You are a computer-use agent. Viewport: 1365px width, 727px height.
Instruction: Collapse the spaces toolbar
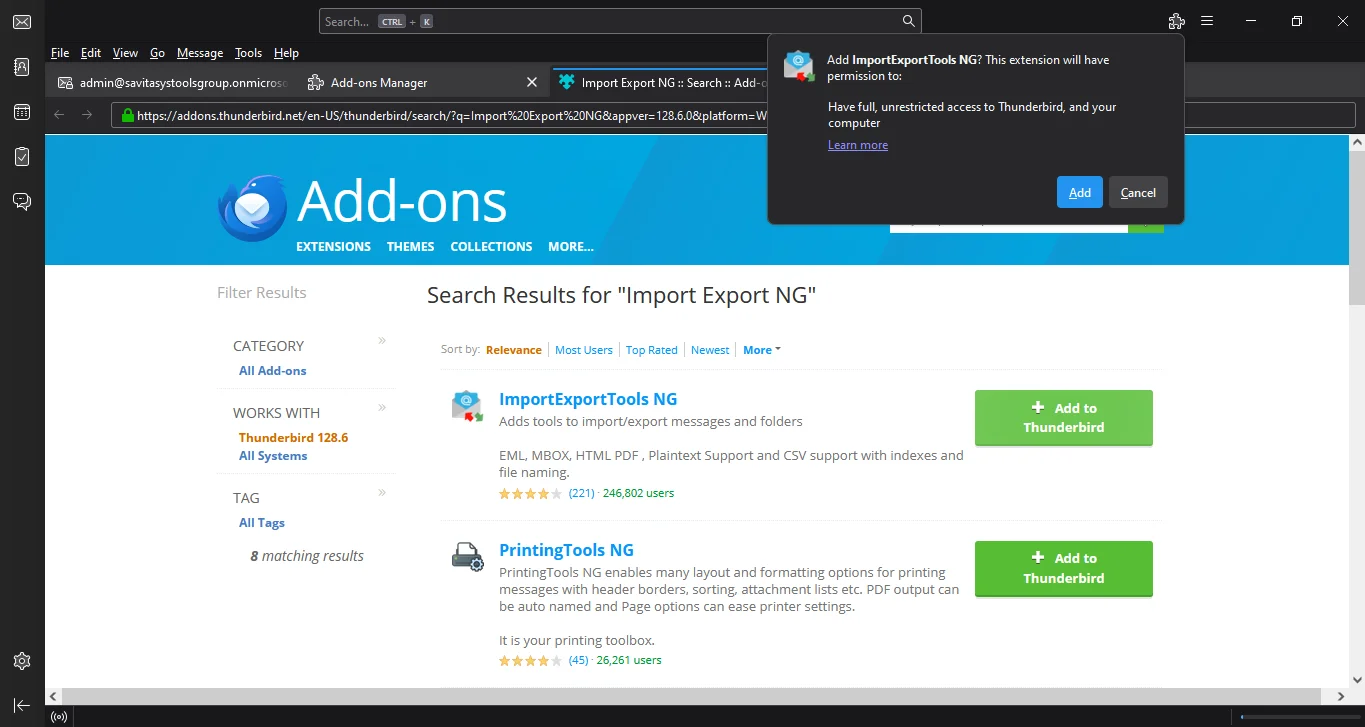tap(22, 705)
